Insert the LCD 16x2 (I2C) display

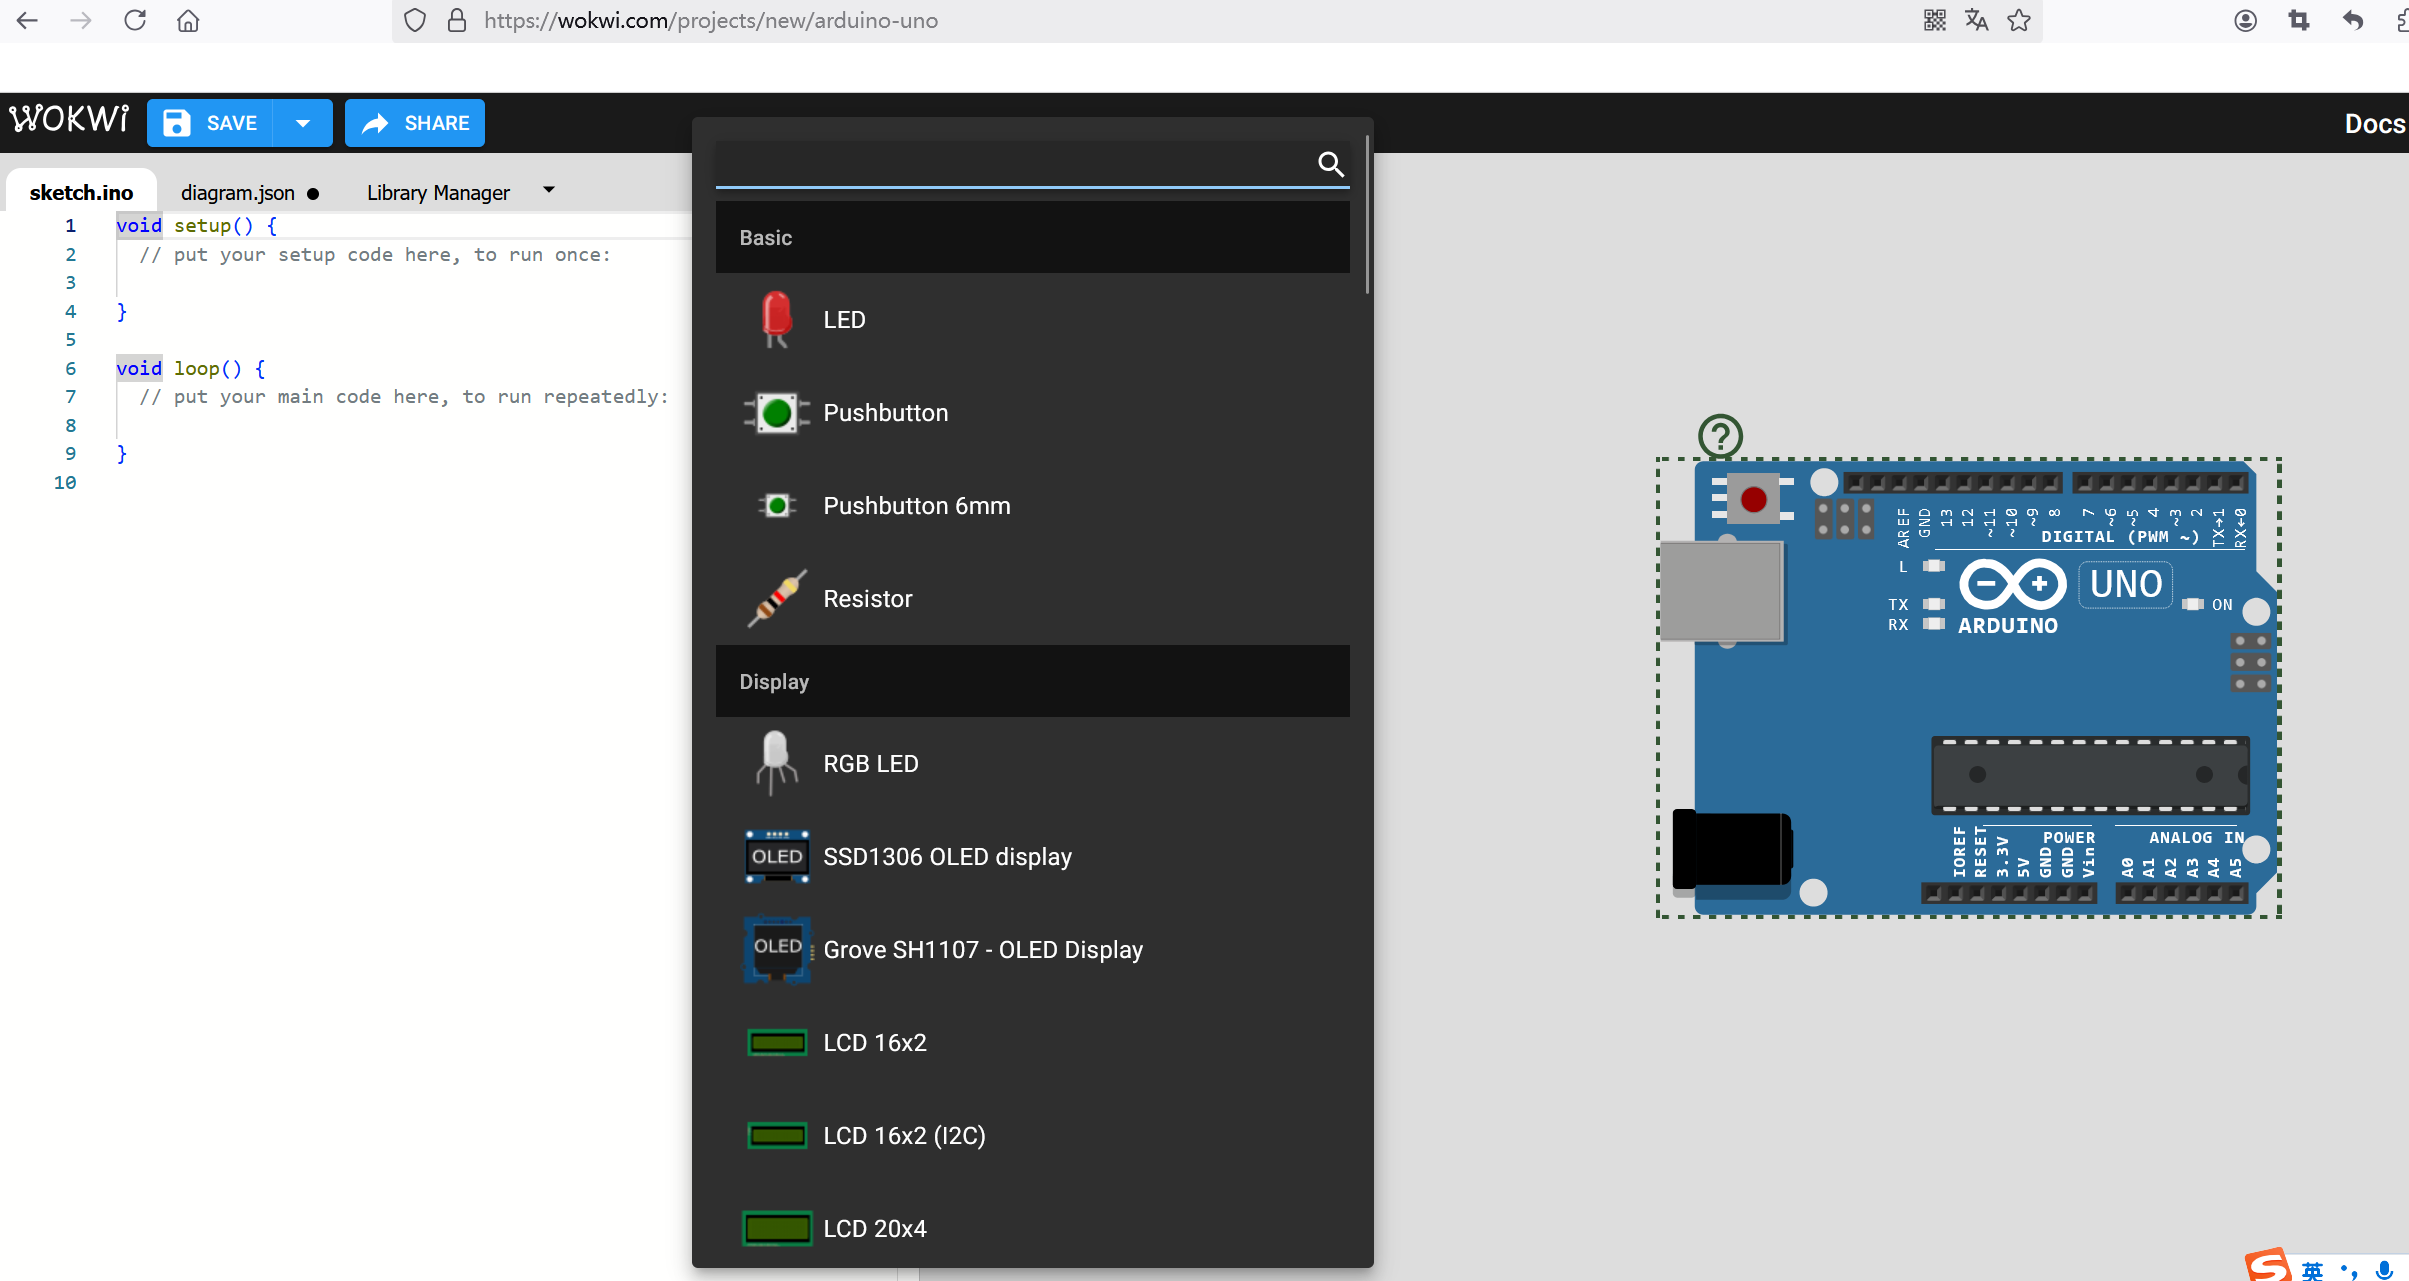point(903,1136)
